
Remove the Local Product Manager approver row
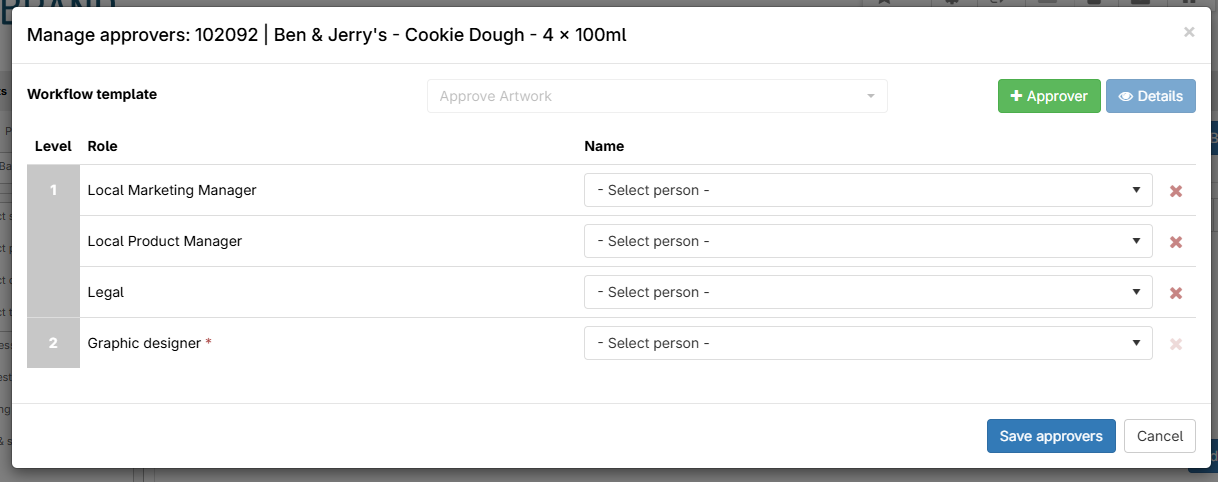(1176, 242)
